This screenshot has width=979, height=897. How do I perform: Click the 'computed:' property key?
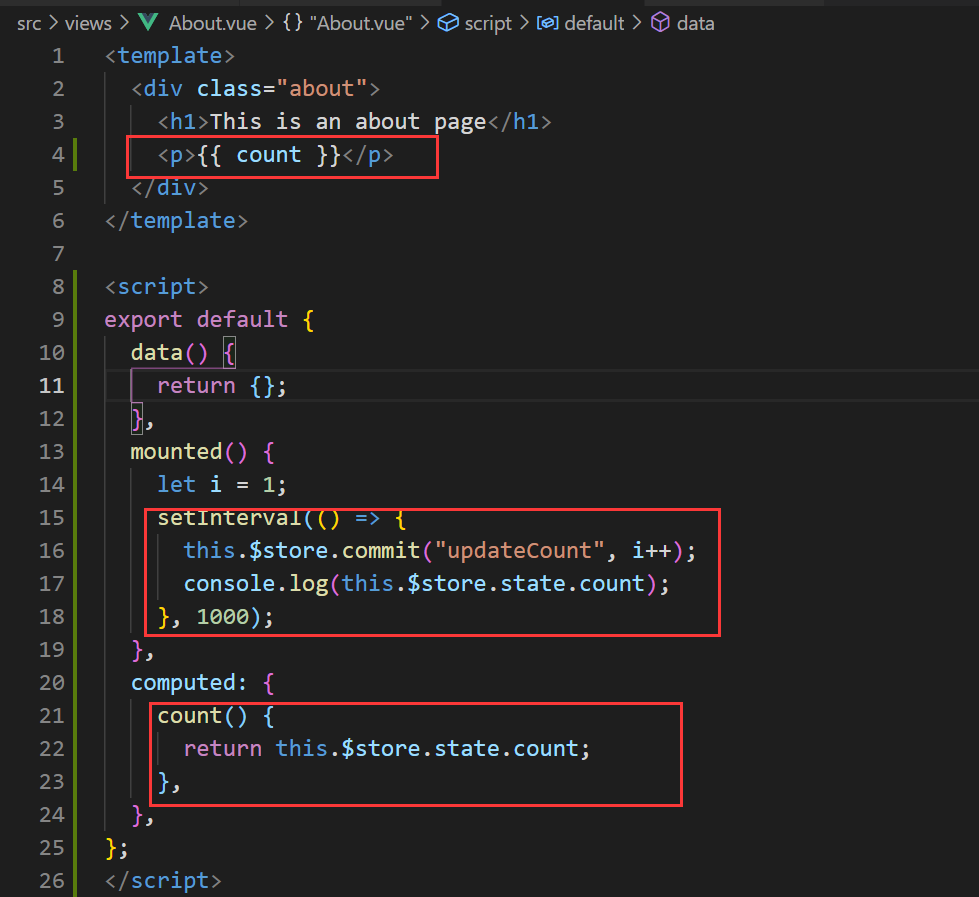coord(189,682)
